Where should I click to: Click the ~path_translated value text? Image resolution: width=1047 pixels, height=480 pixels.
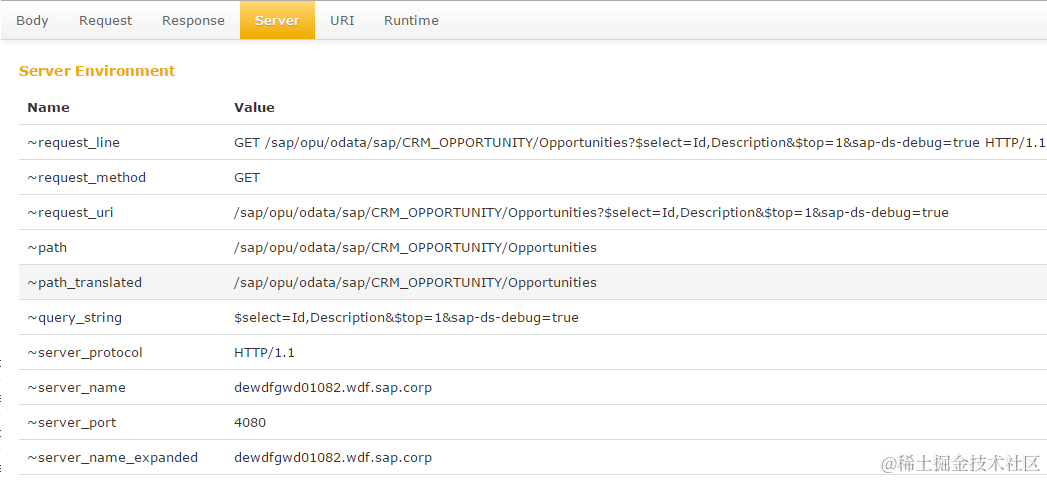(415, 282)
